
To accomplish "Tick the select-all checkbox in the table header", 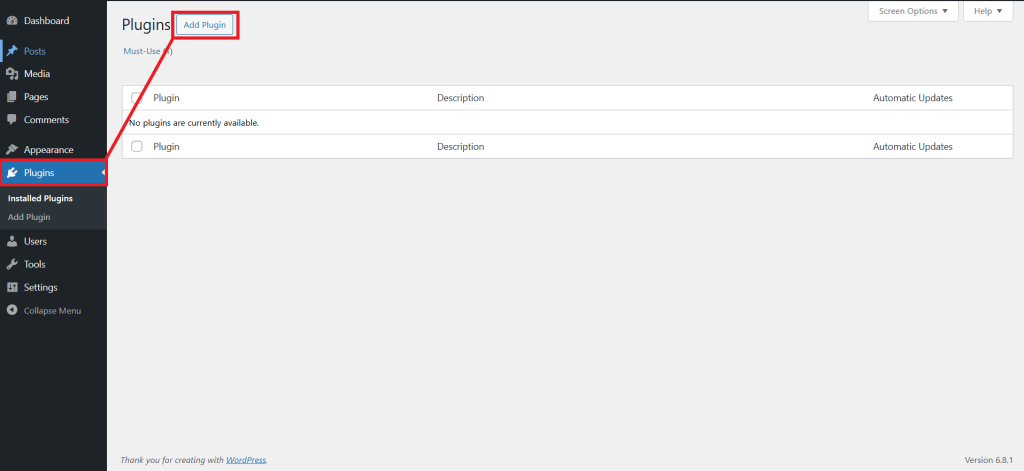I will [x=136, y=98].
